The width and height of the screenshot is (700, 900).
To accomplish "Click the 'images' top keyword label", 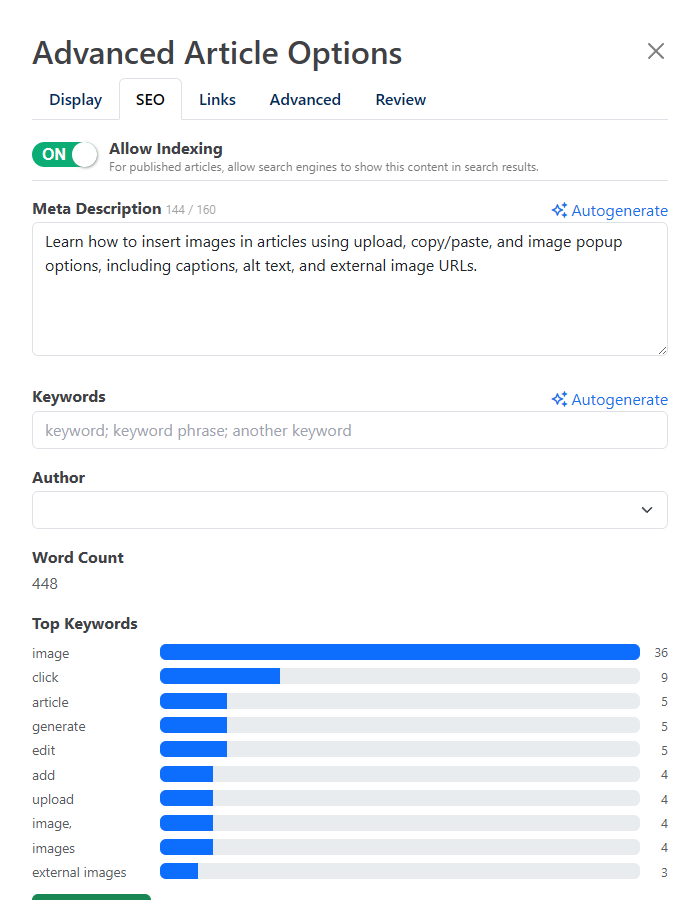I will (53, 848).
